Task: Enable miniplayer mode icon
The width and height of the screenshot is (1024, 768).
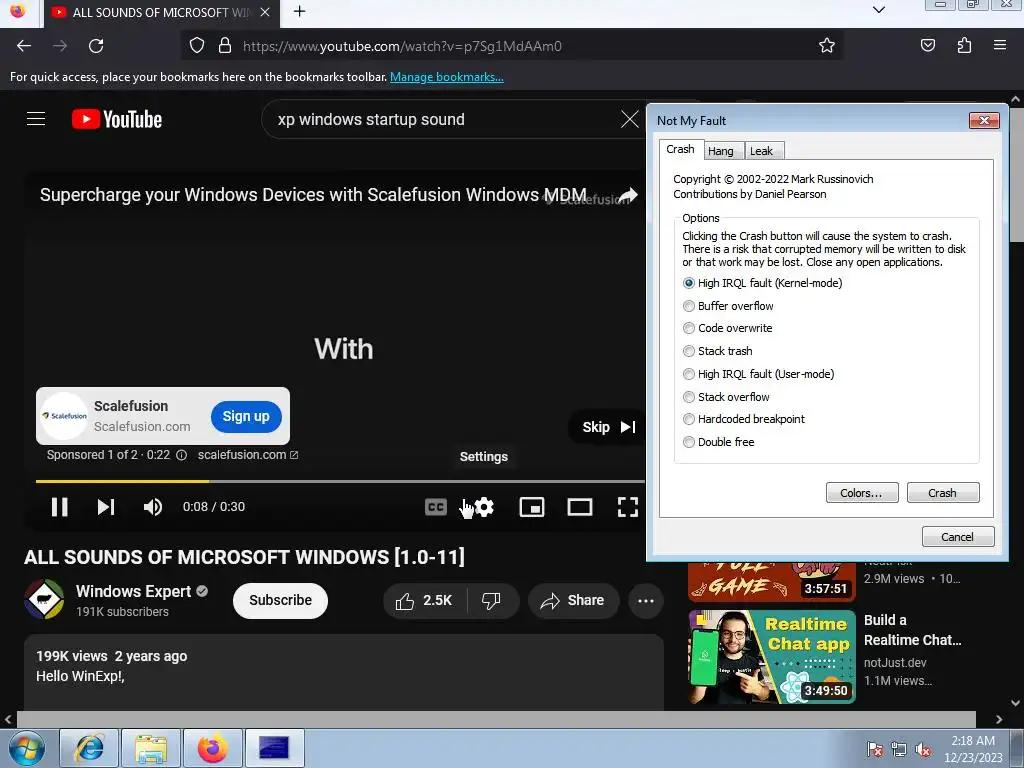Action: pos(532,507)
